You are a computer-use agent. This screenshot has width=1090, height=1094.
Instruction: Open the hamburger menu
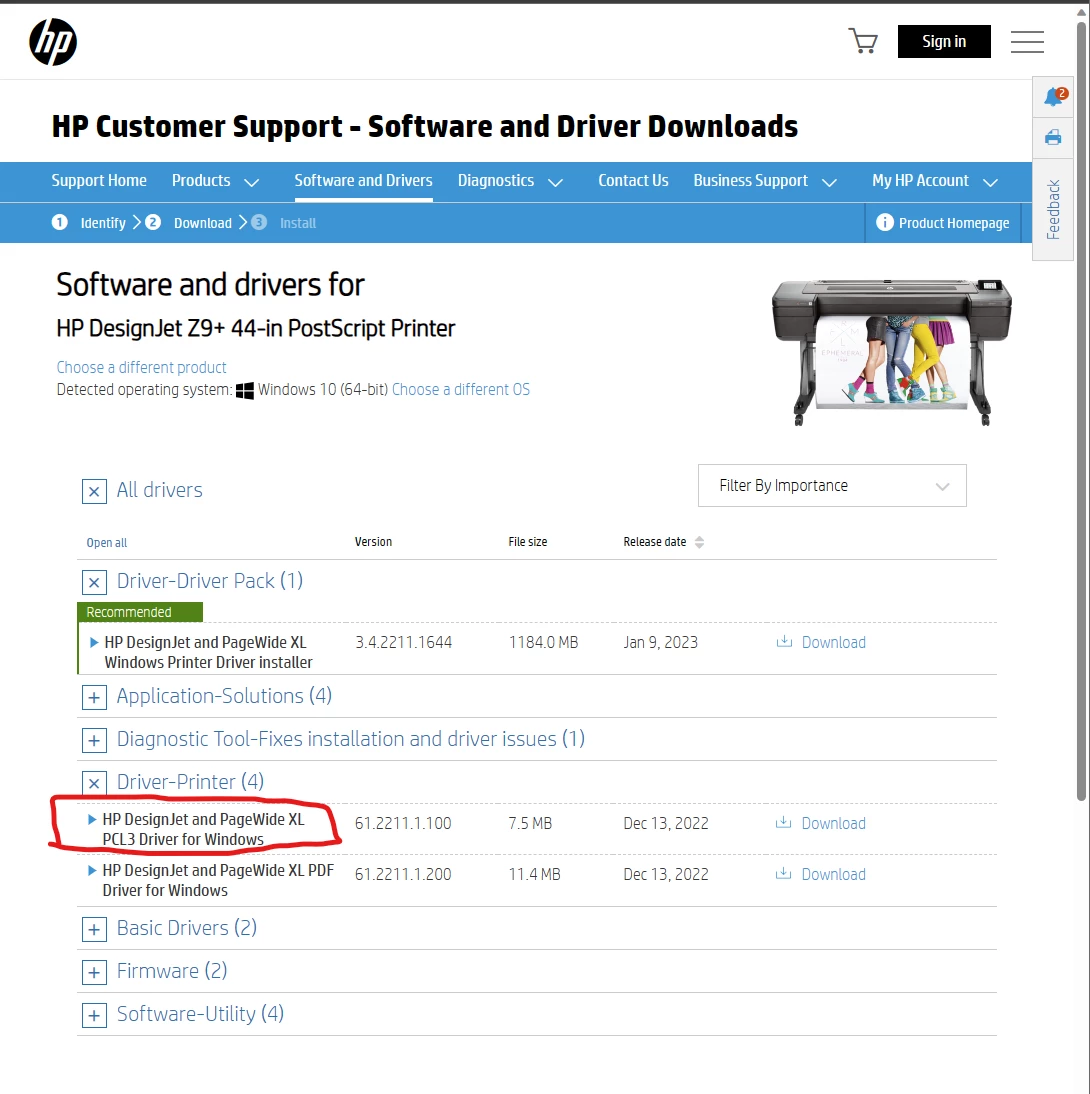[x=1027, y=42]
